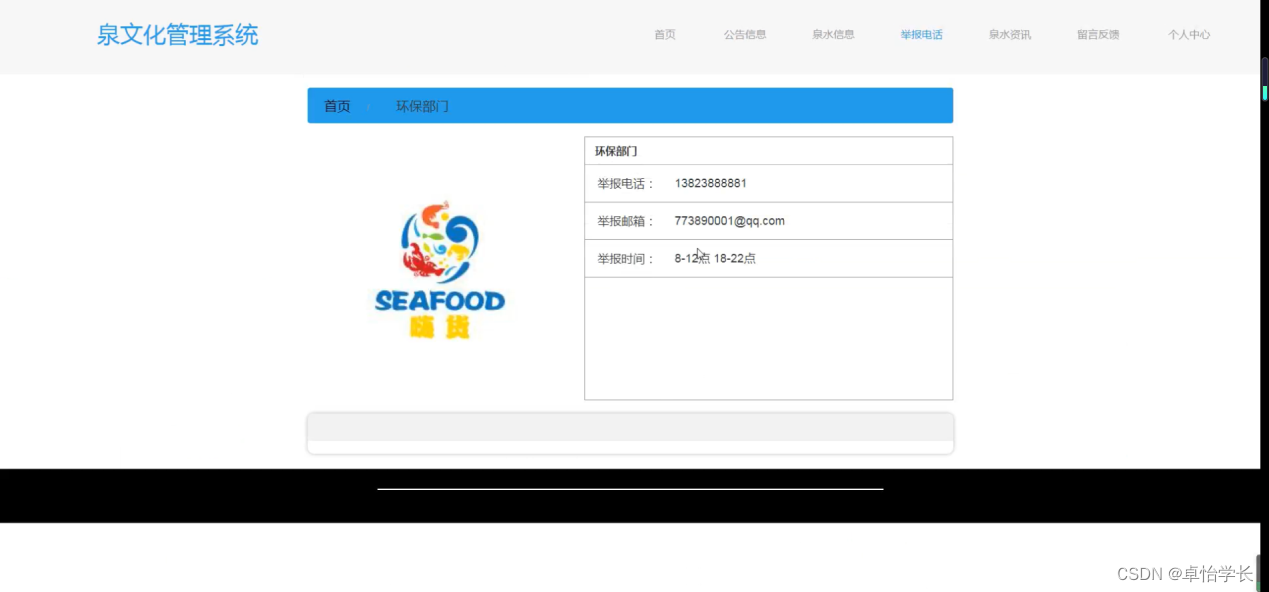1269x592 pixels.
Task: Go to 公告信息 in the top navigation
Action: 745,35
